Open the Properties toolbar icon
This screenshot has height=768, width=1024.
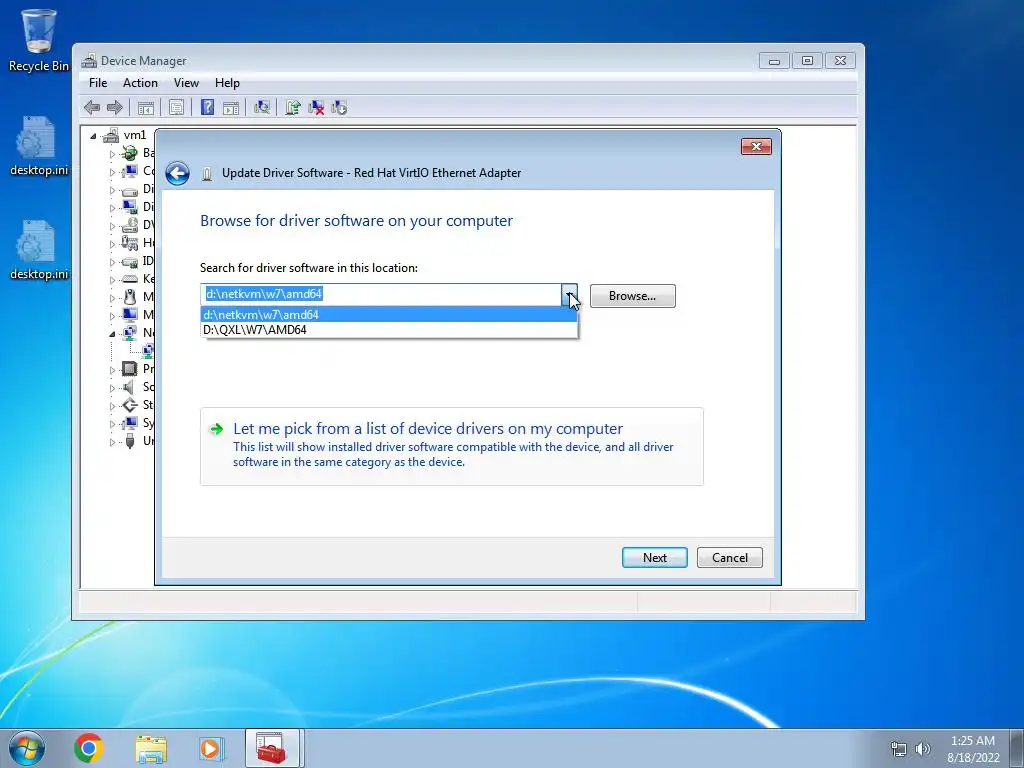(176, 108)
